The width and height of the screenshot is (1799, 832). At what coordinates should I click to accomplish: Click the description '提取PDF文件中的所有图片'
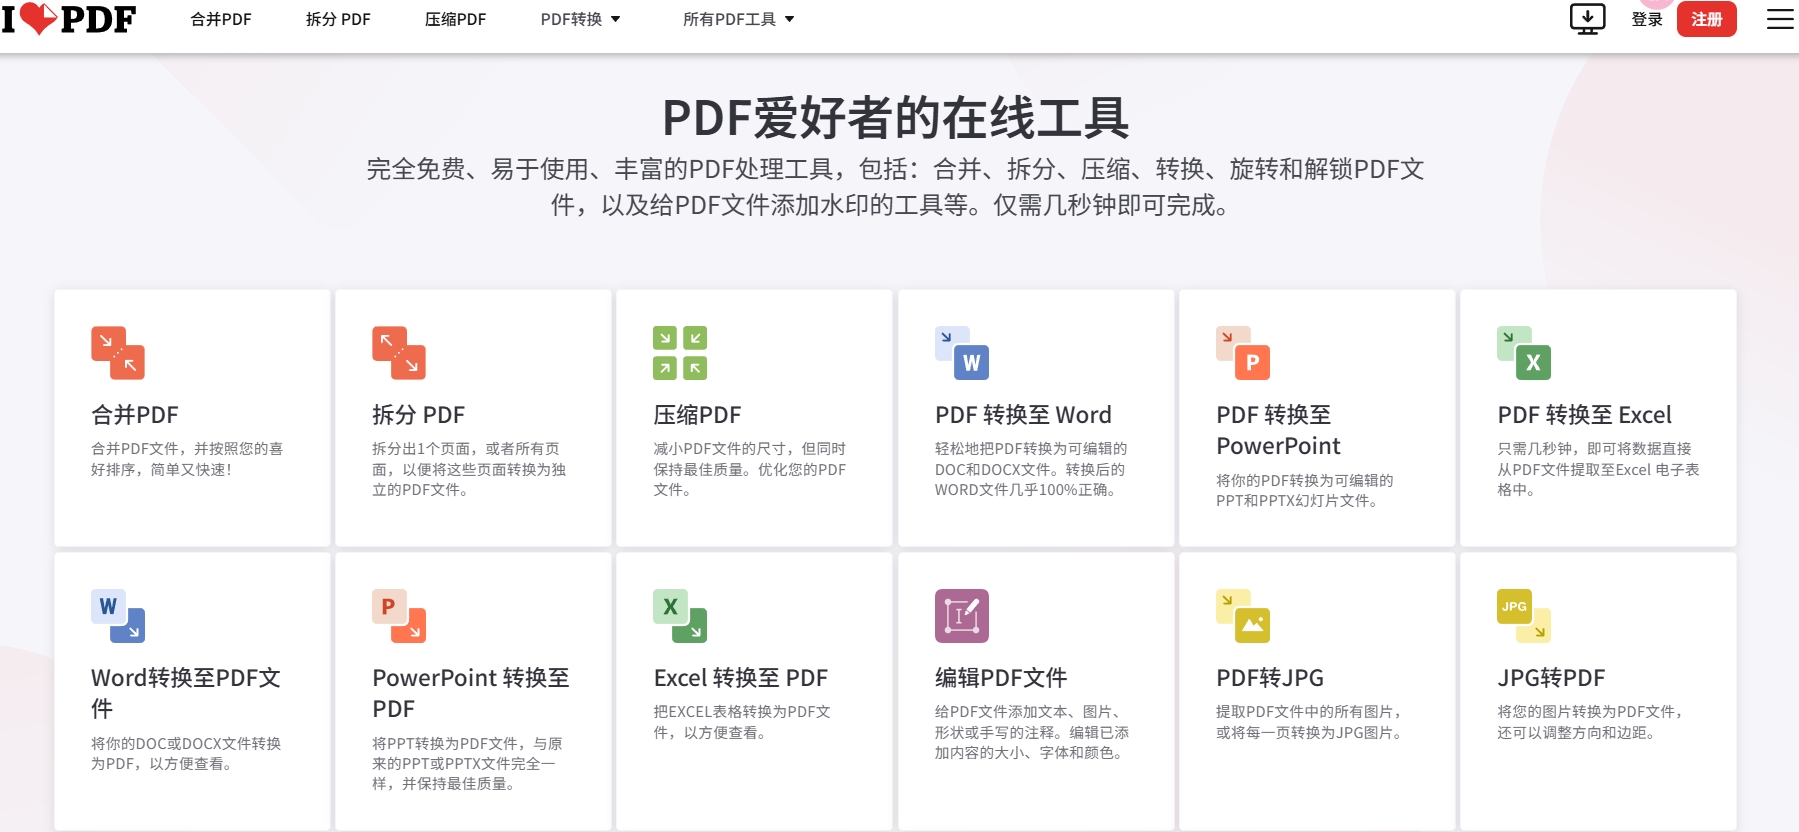(x=1311, y=722)
